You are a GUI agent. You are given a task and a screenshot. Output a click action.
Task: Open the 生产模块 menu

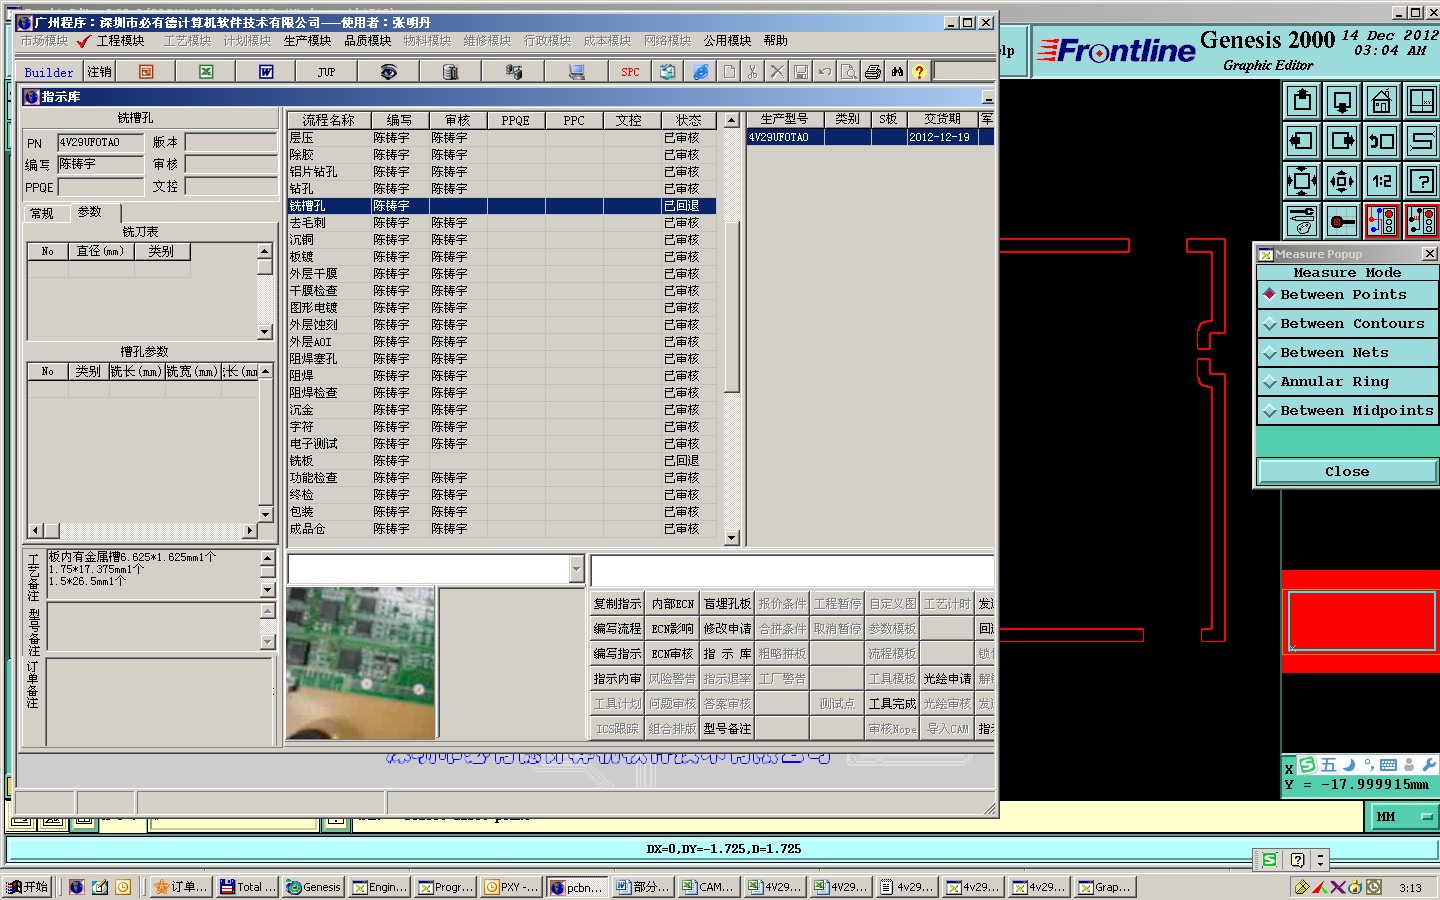307,41
